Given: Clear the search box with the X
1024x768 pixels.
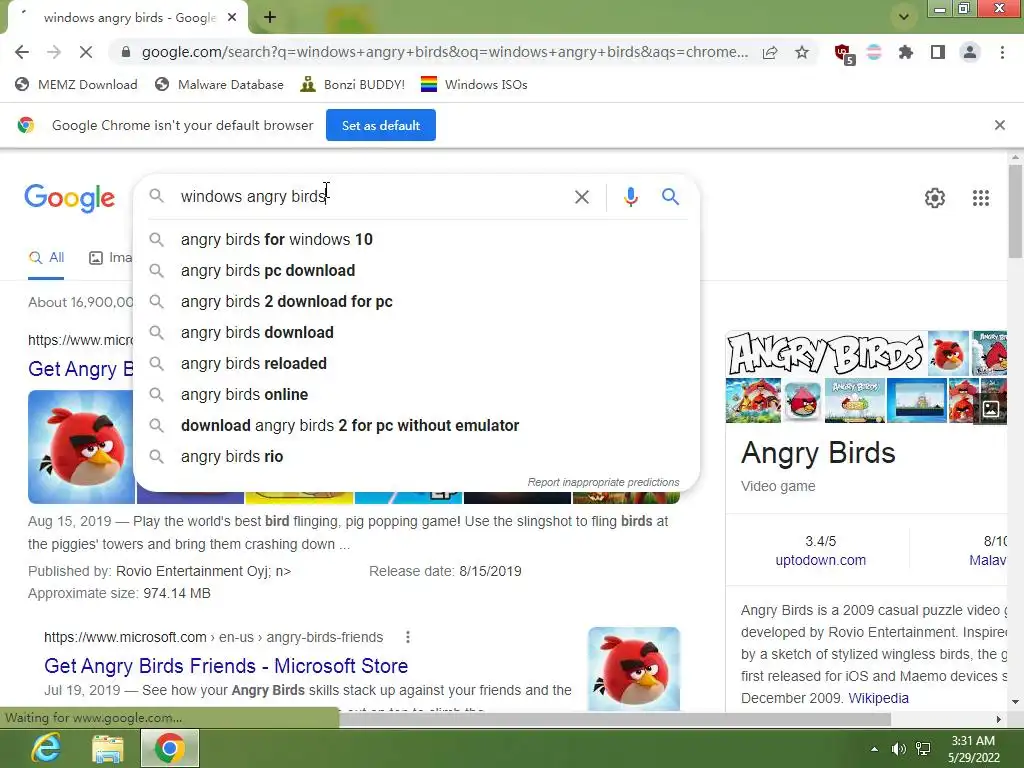Looking at the screenshot, I should coord(581,197).
